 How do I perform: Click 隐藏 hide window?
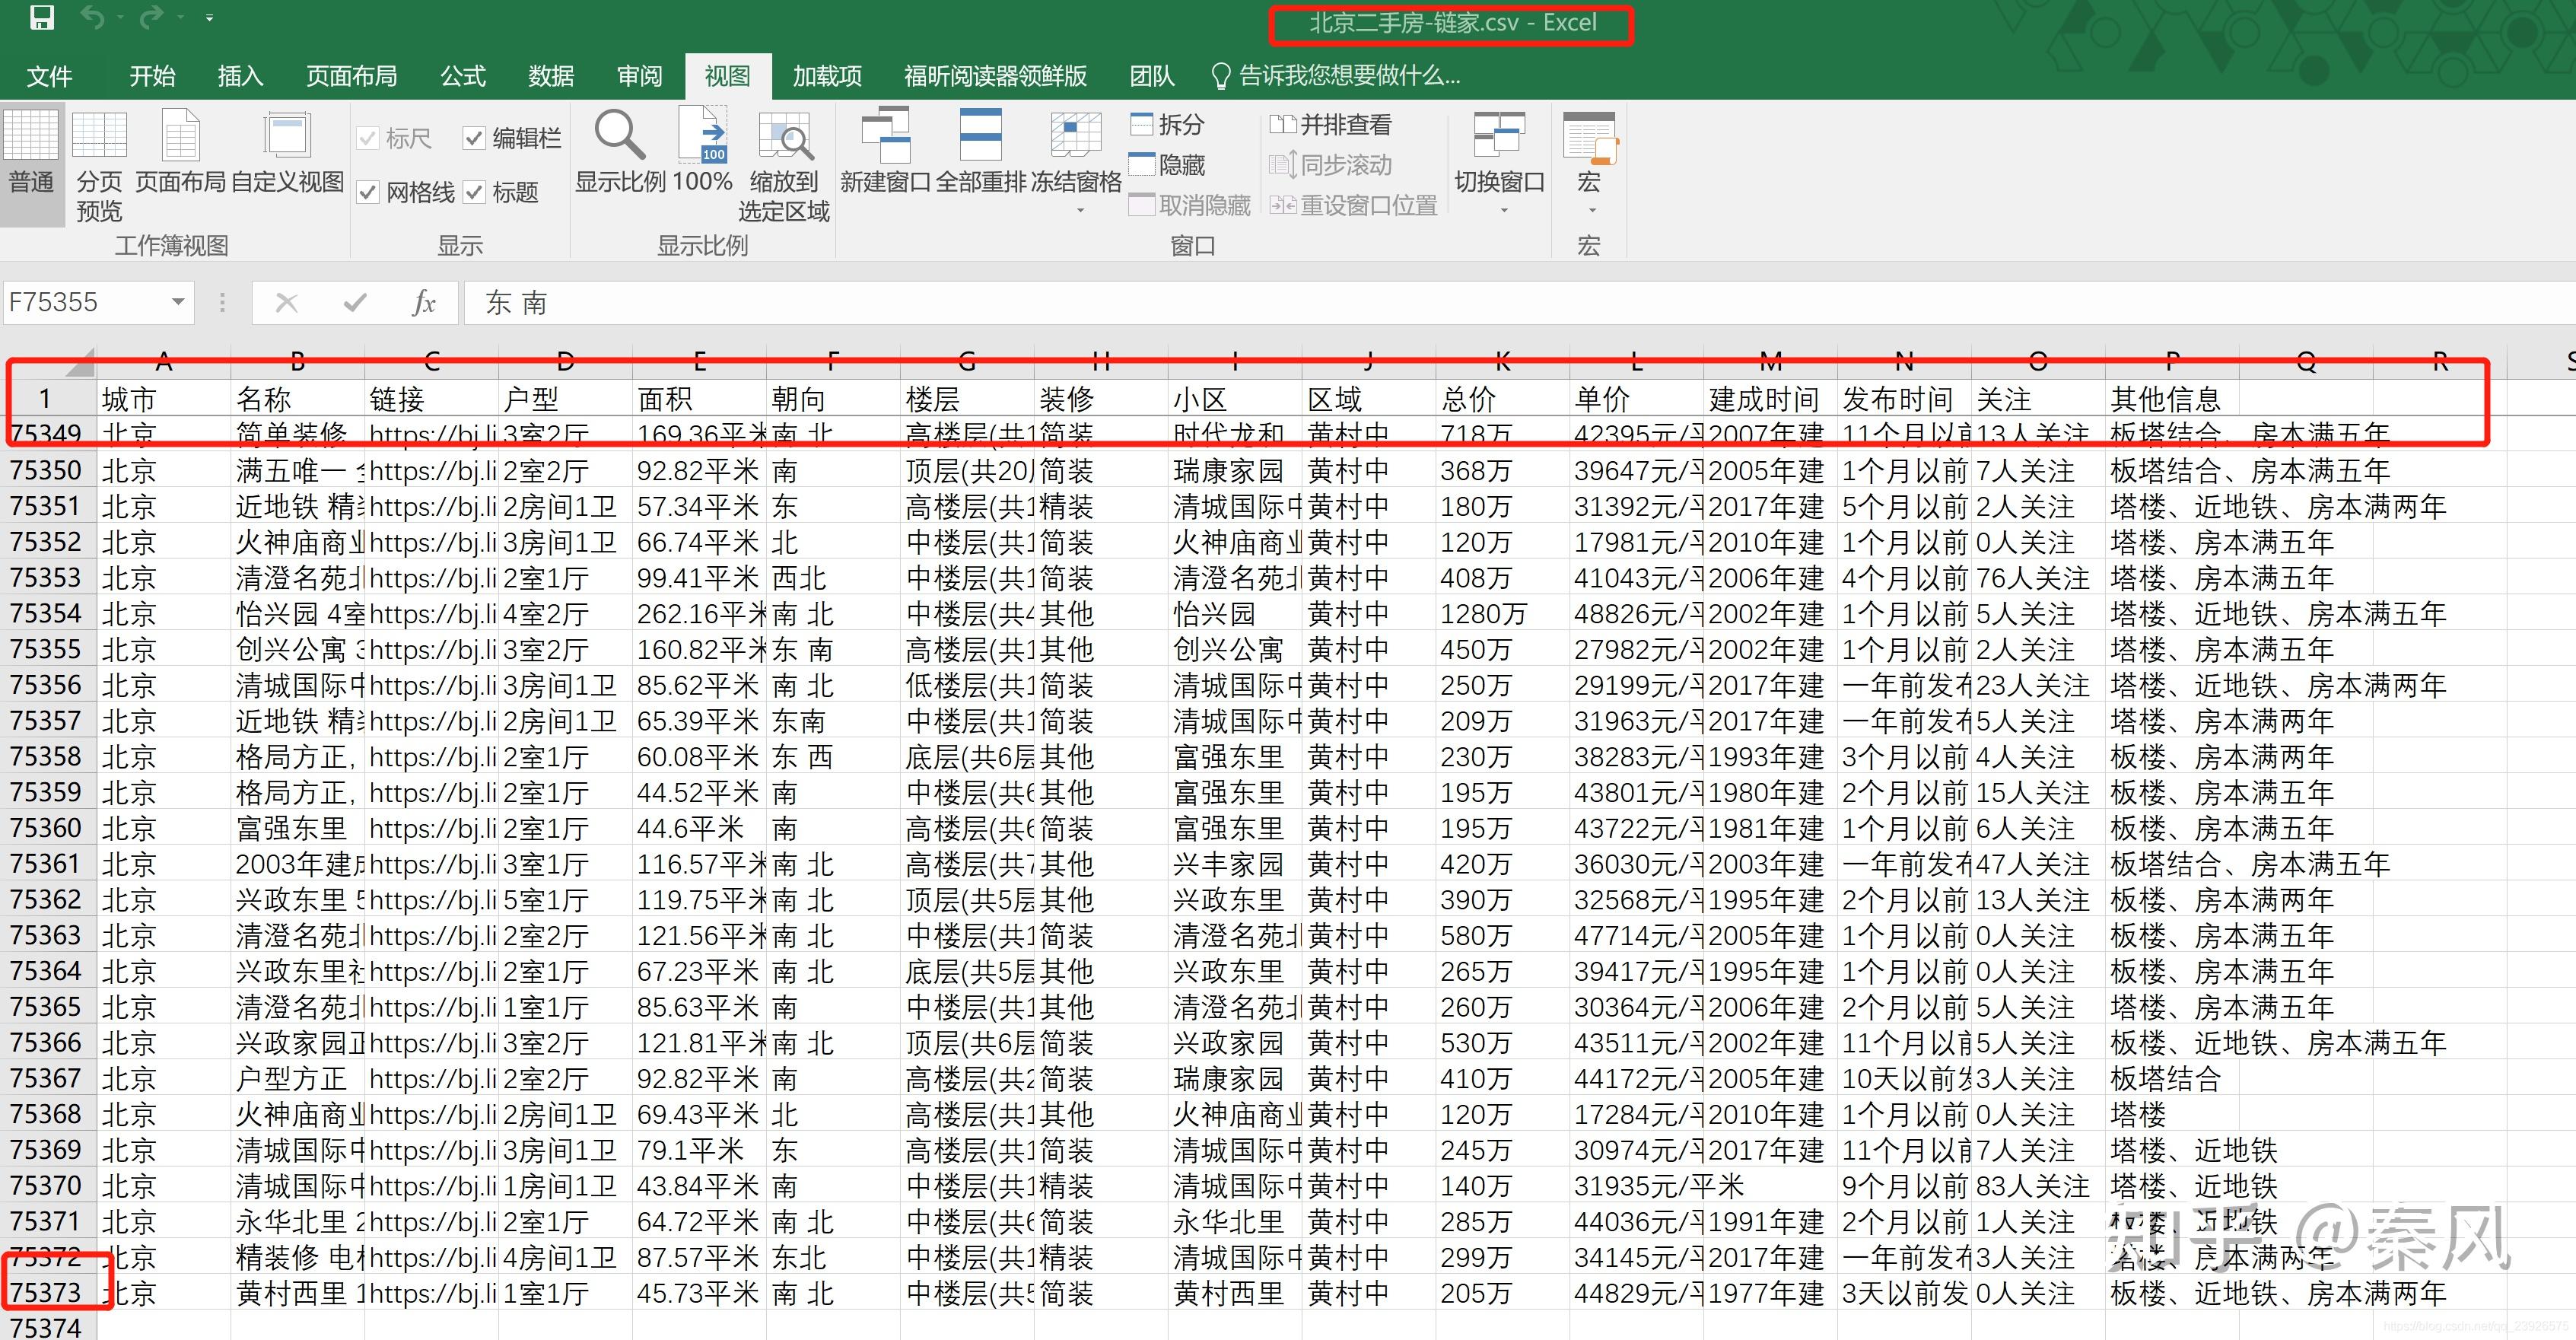click(x=1167, y=165)
